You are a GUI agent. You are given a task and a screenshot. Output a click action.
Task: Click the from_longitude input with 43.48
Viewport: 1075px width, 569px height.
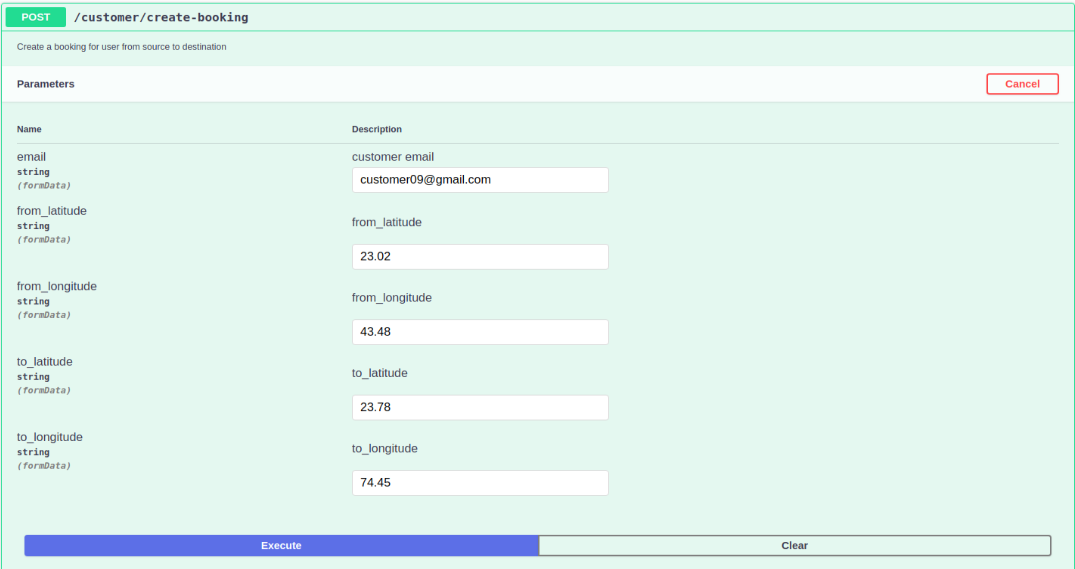click(x=480, y=332)
